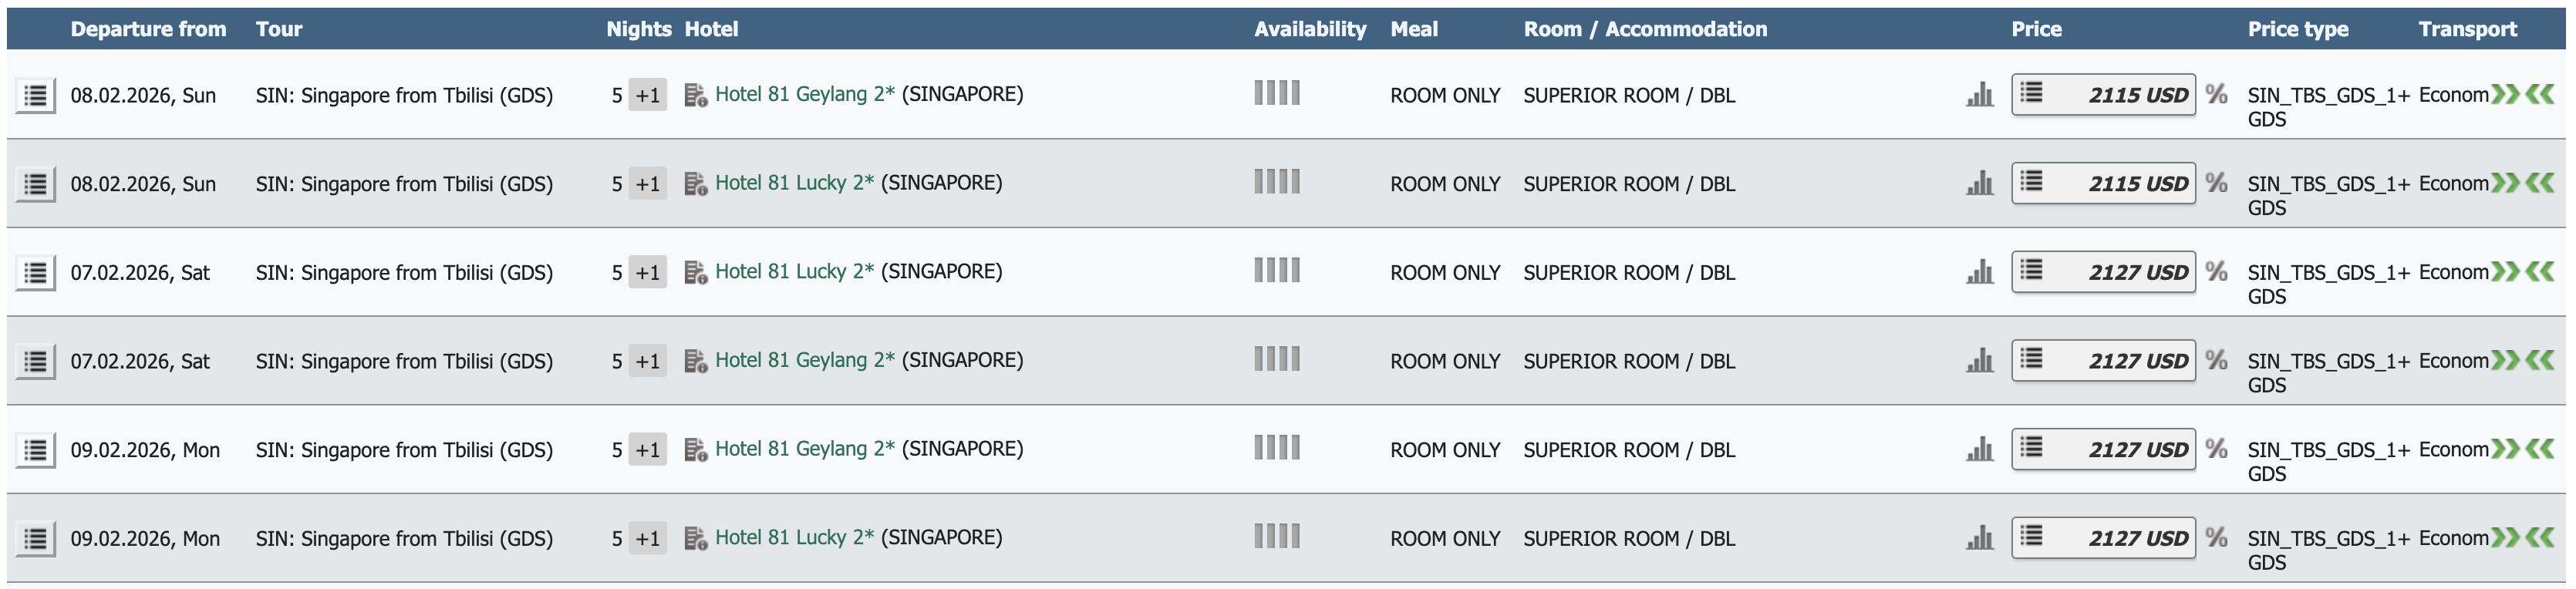Viewport: 2576px width, 589px height.
Task: Click the Hotel column header
Action: (711, 29)
